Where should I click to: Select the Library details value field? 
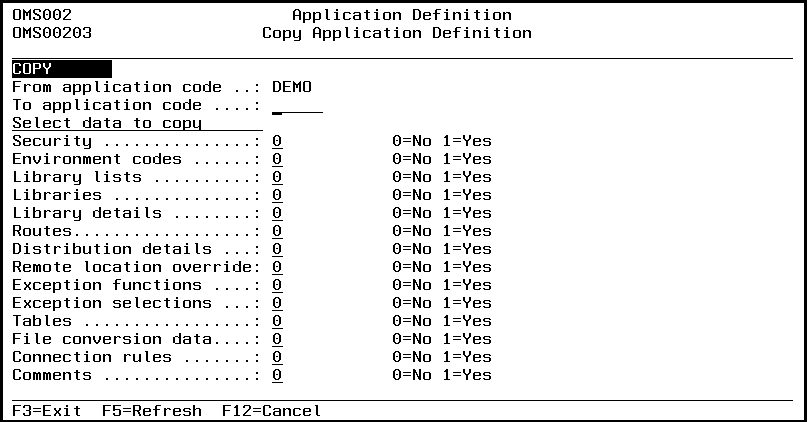click(x=277, y=213)
